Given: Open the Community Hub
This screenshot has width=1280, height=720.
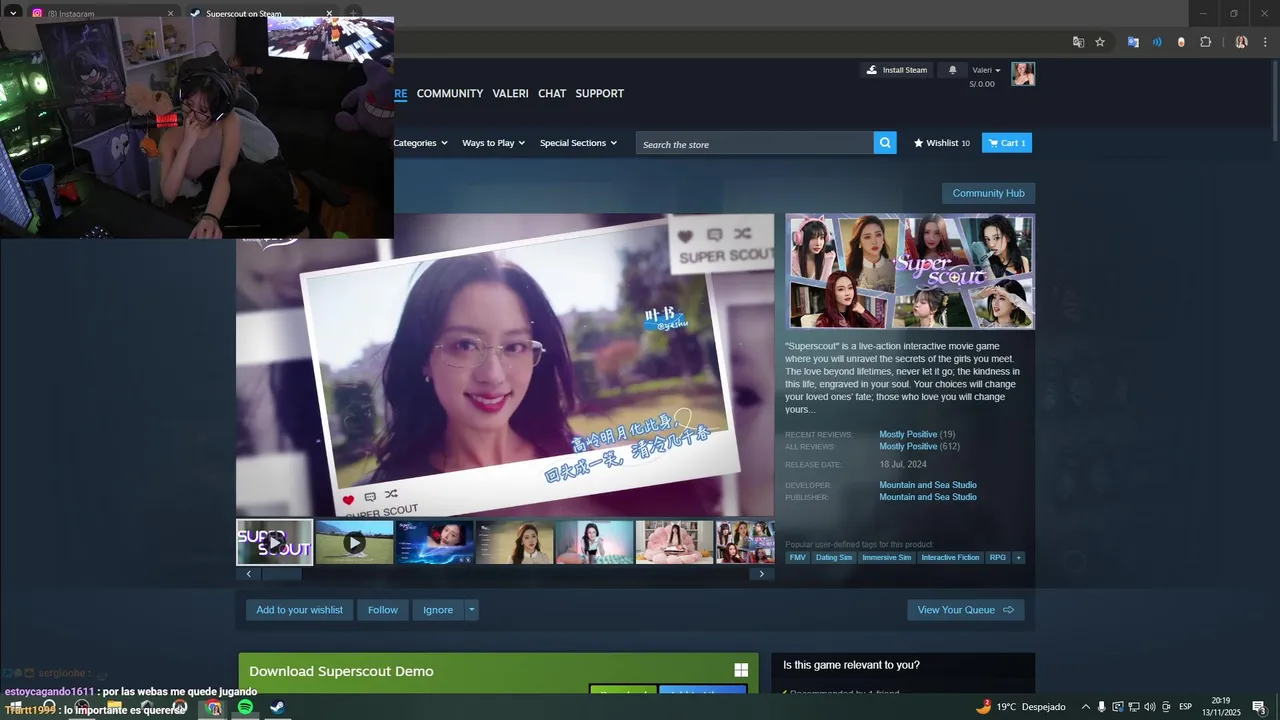Looking at the screenshot, I should pos(988,193).
